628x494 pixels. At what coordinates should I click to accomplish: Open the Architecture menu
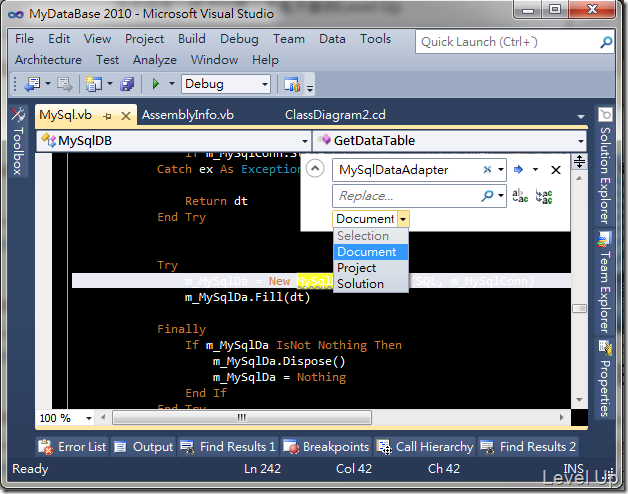point(48,60)
